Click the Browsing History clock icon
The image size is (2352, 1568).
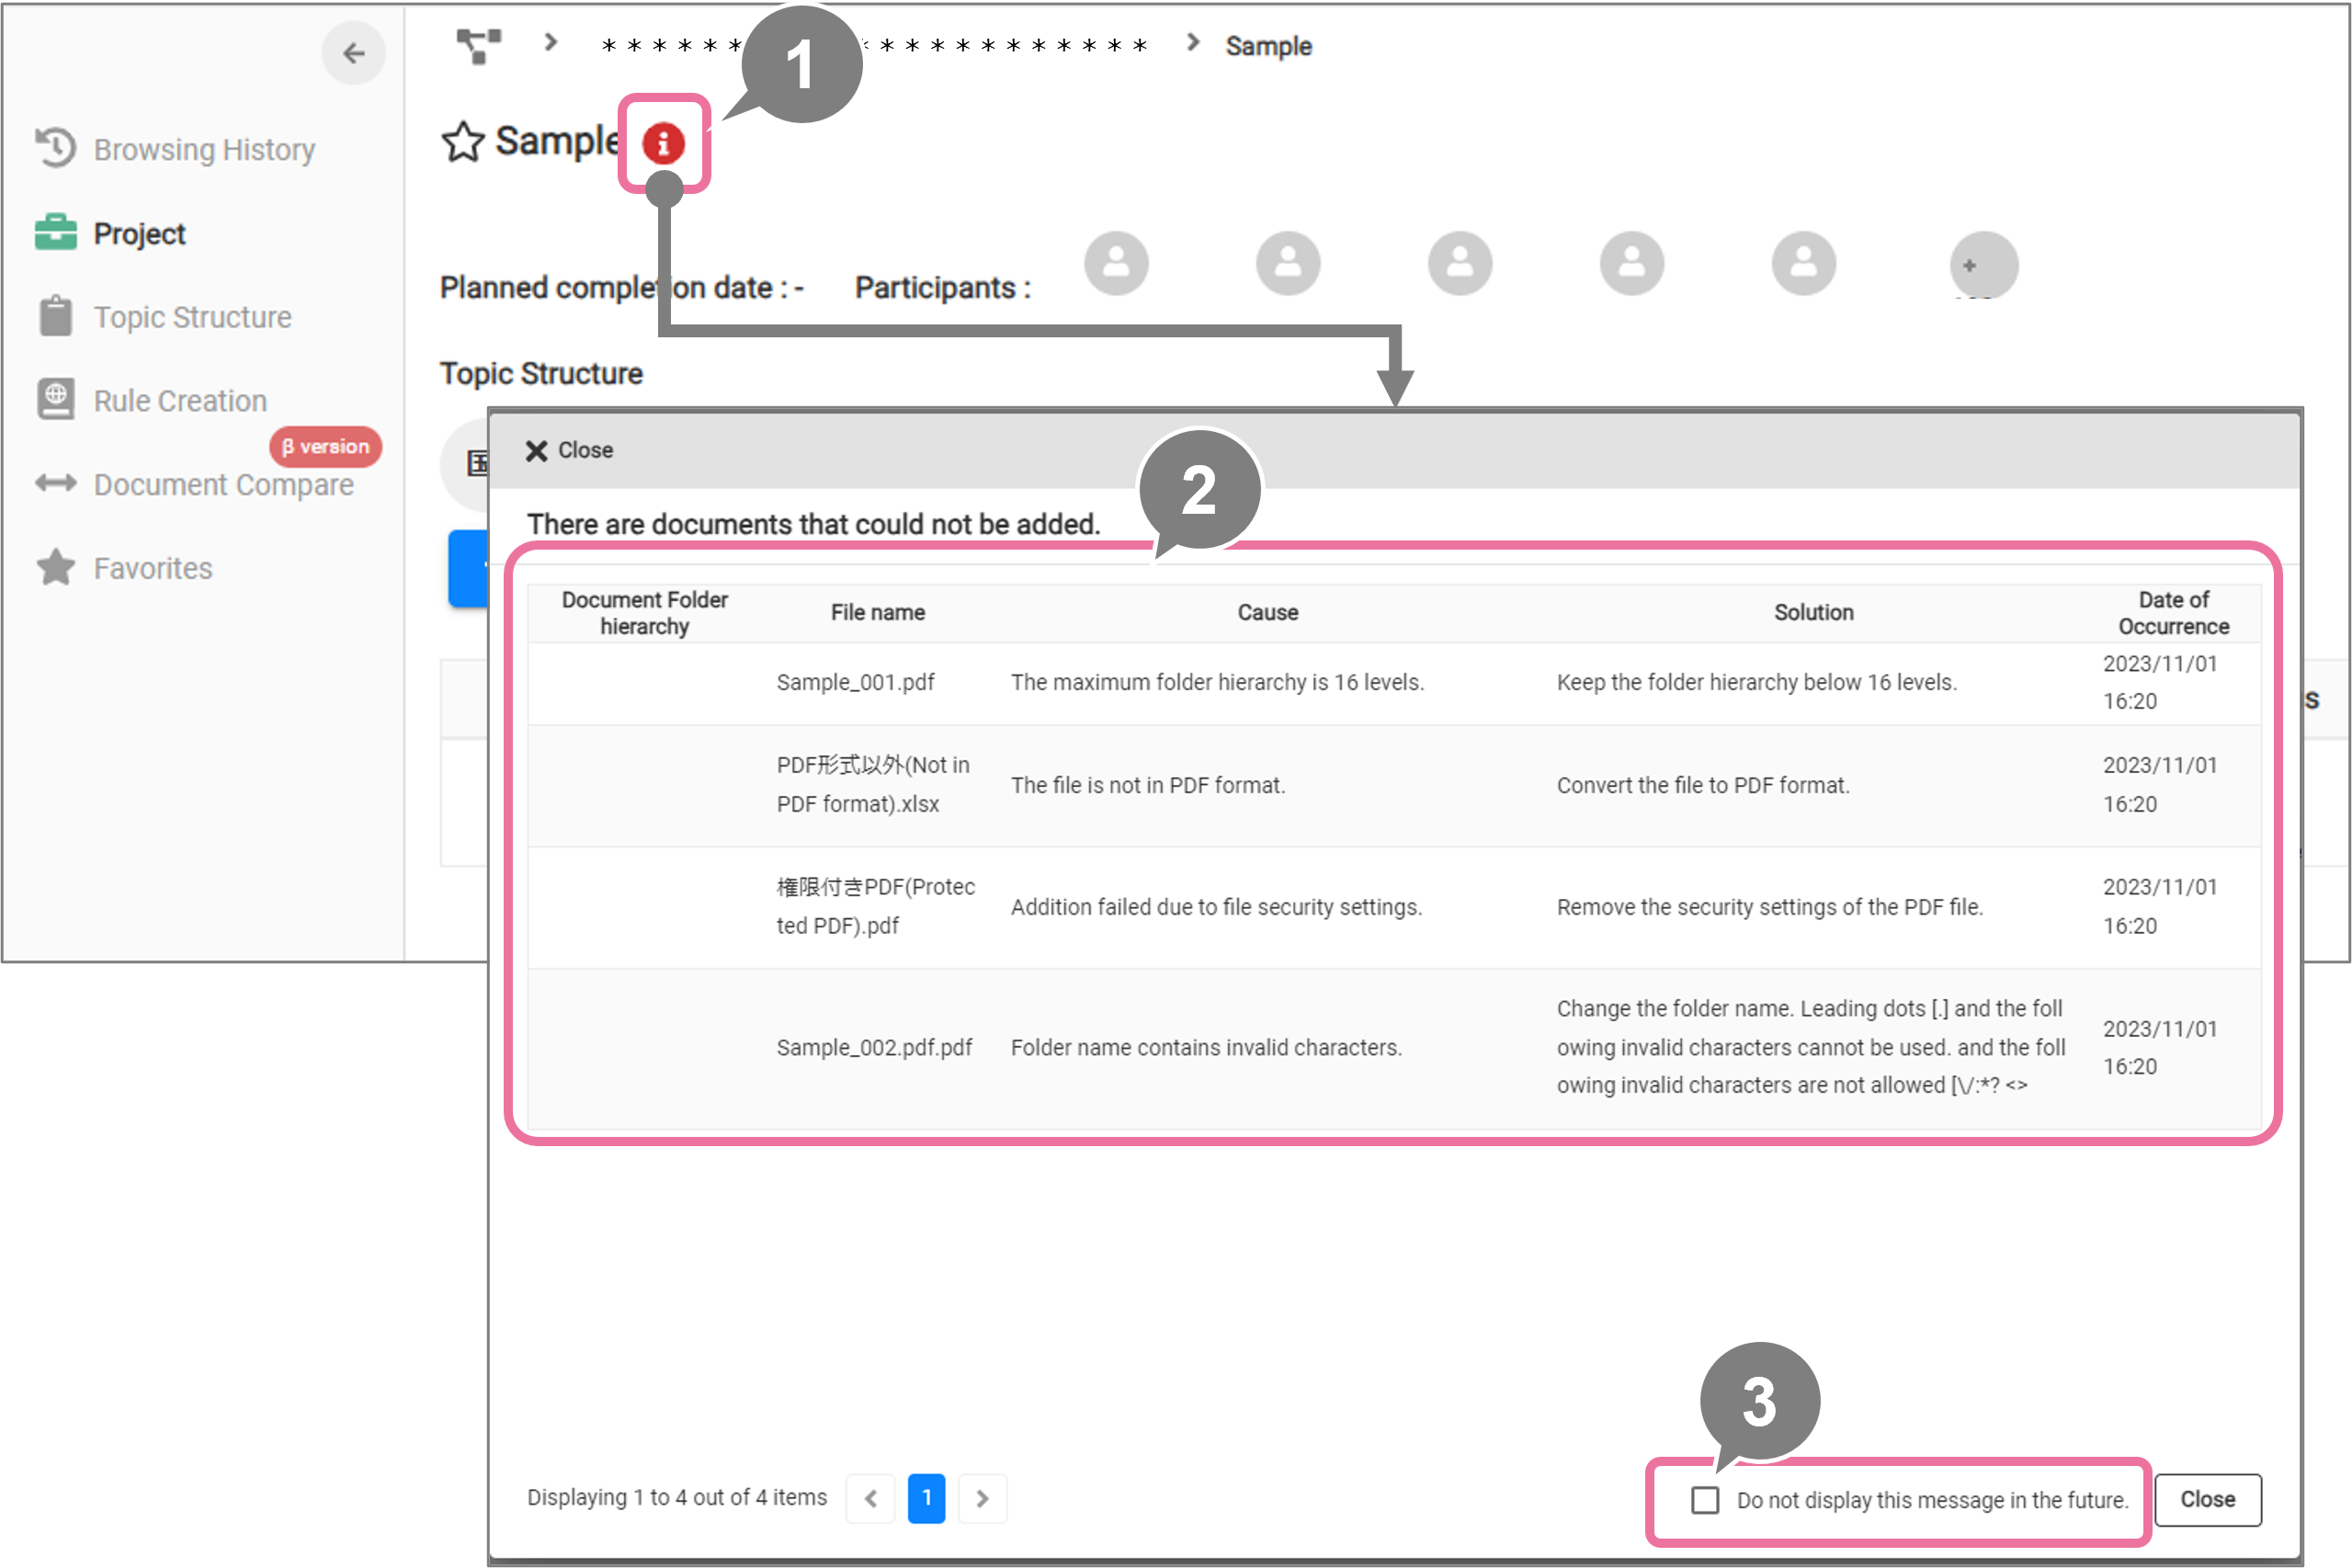tap(56, 148)
